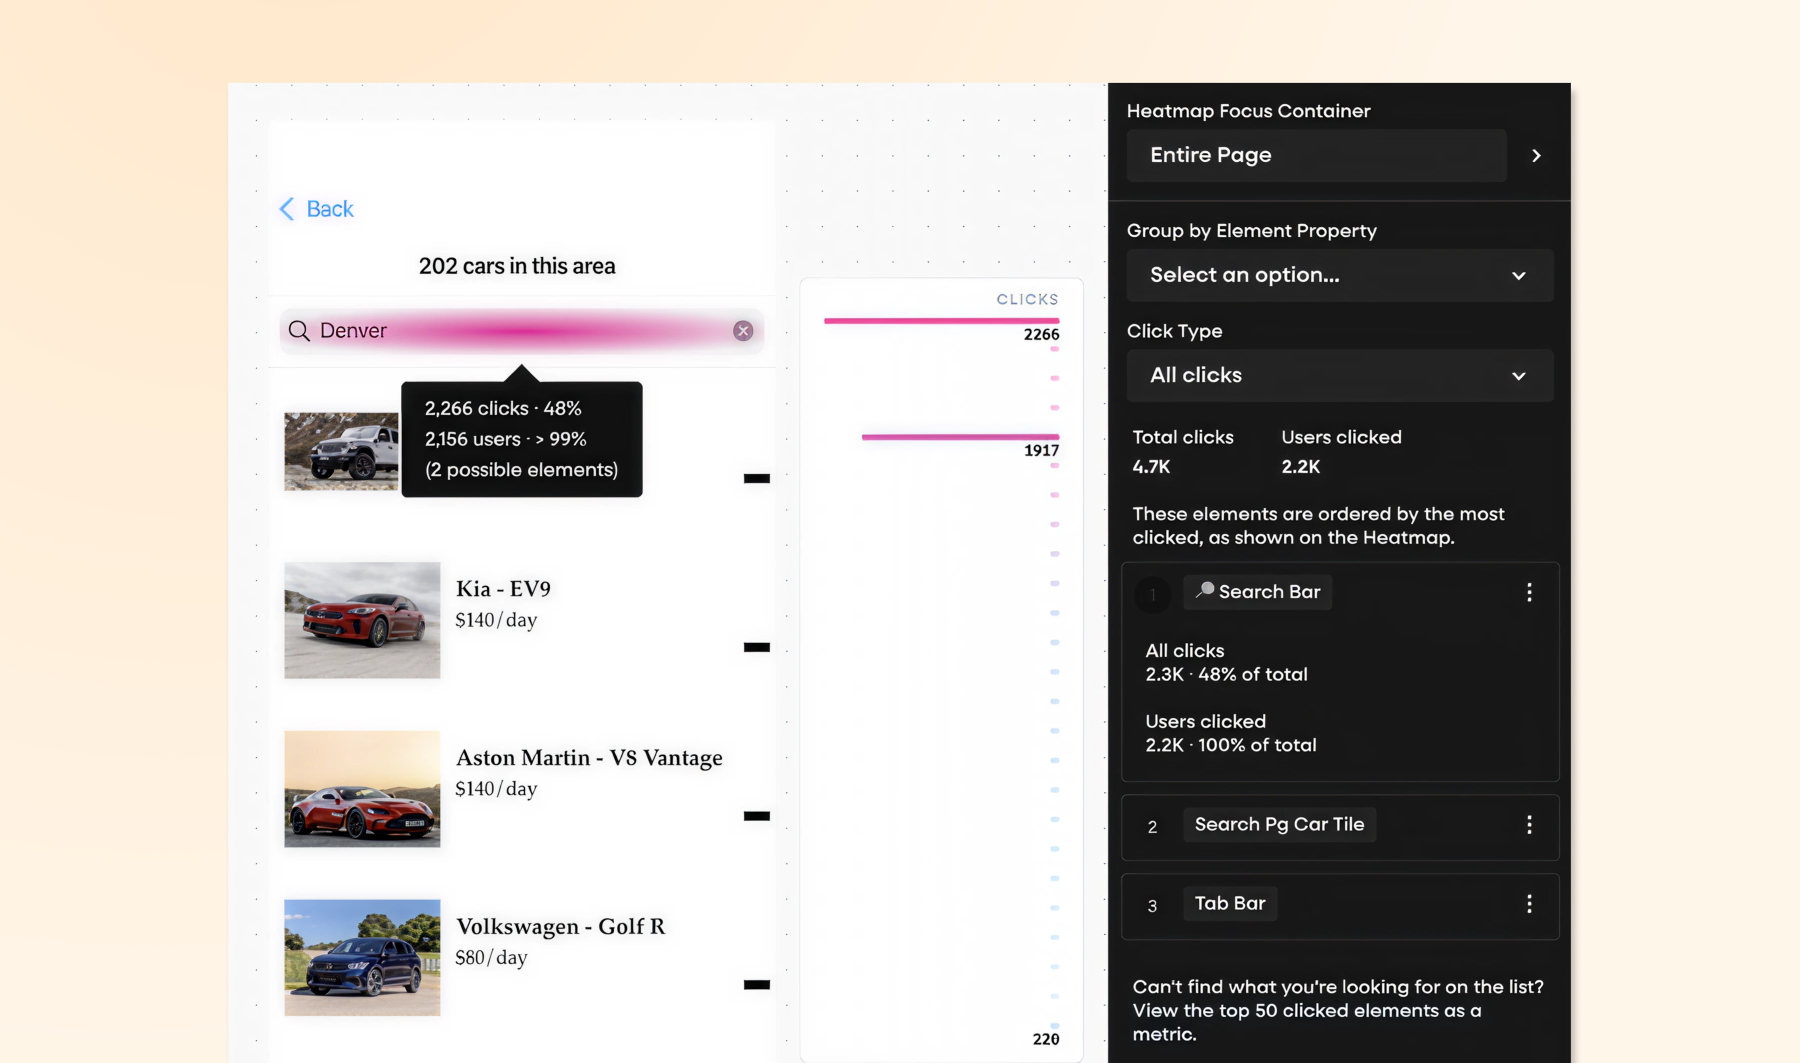
Task: Open the options menu for the Search Bar element
Action: click(x=1529, y=592)
